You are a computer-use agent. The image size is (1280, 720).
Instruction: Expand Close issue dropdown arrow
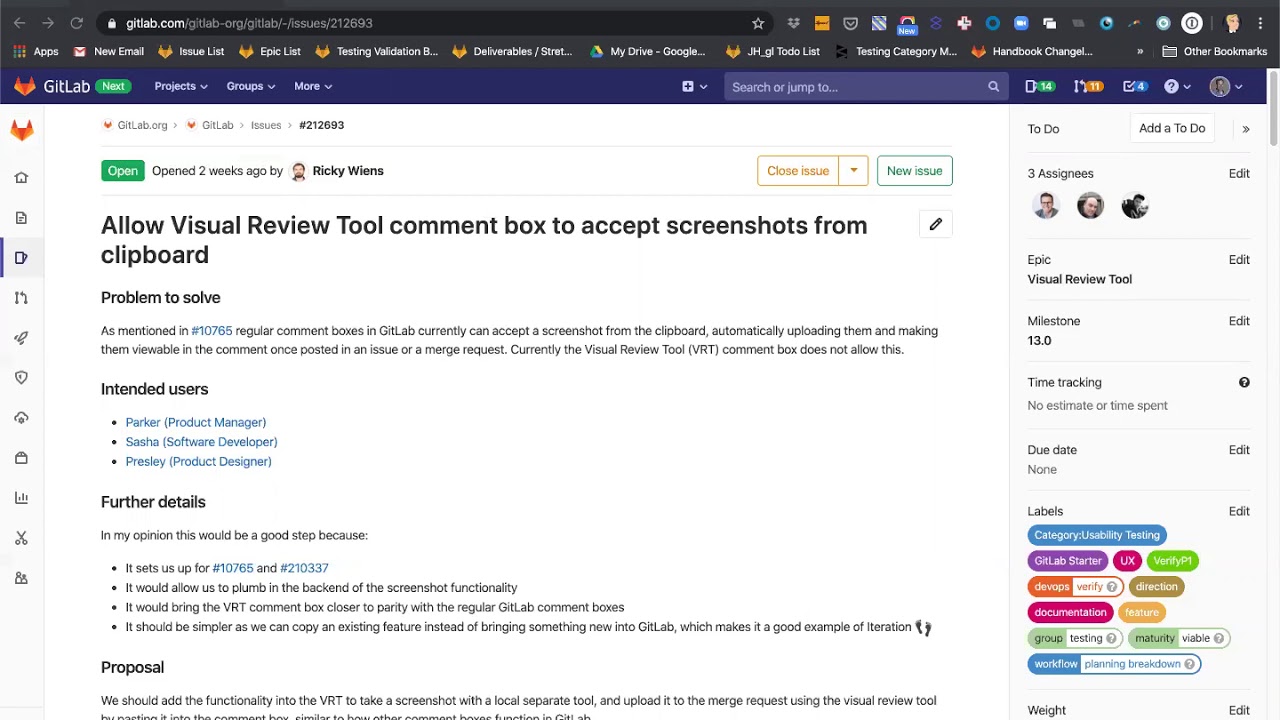[x=853, y=171]
